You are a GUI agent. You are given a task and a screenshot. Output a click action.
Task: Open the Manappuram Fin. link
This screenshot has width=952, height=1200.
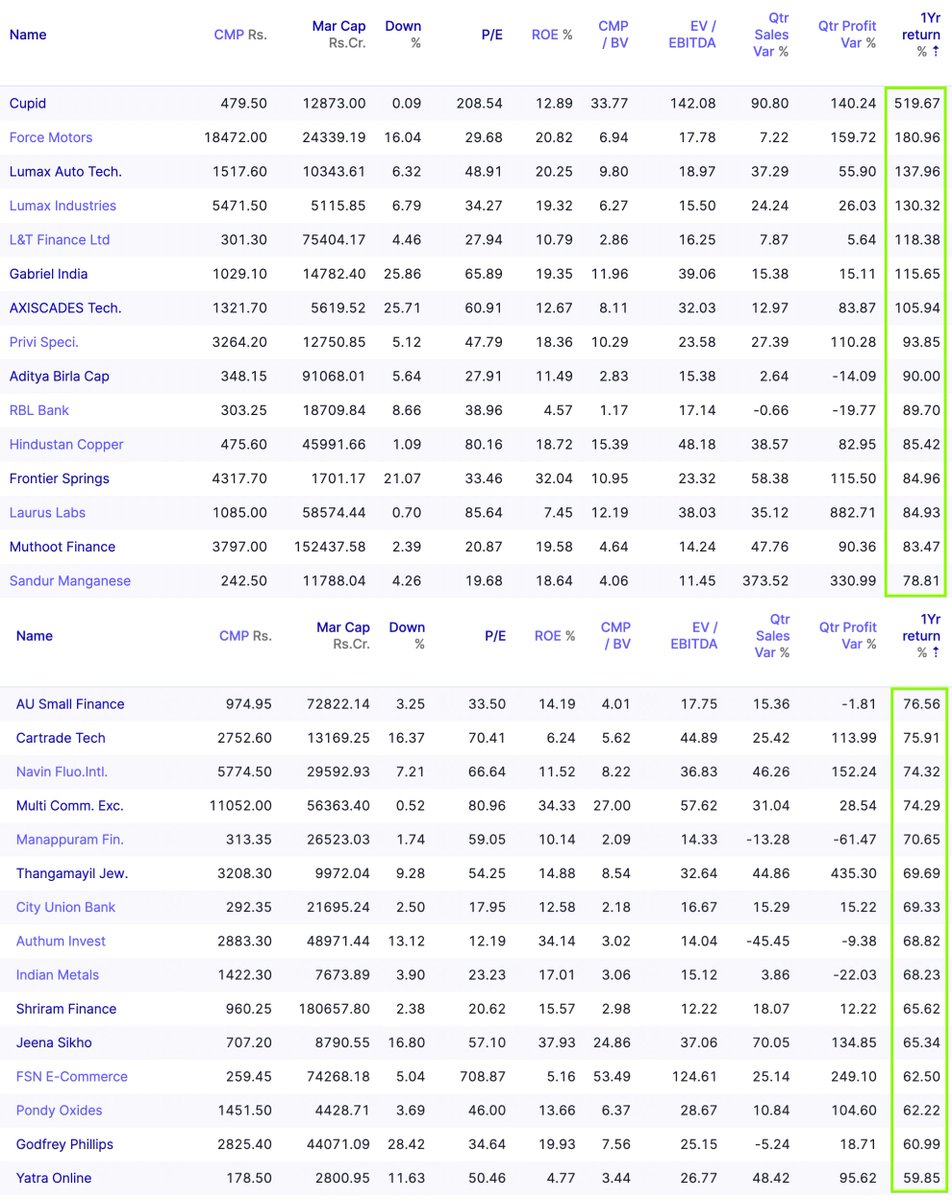click(x=70, y=840)
